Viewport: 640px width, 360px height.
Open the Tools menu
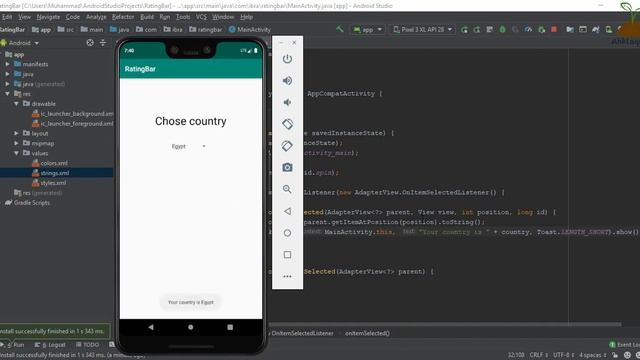point(183,17)
